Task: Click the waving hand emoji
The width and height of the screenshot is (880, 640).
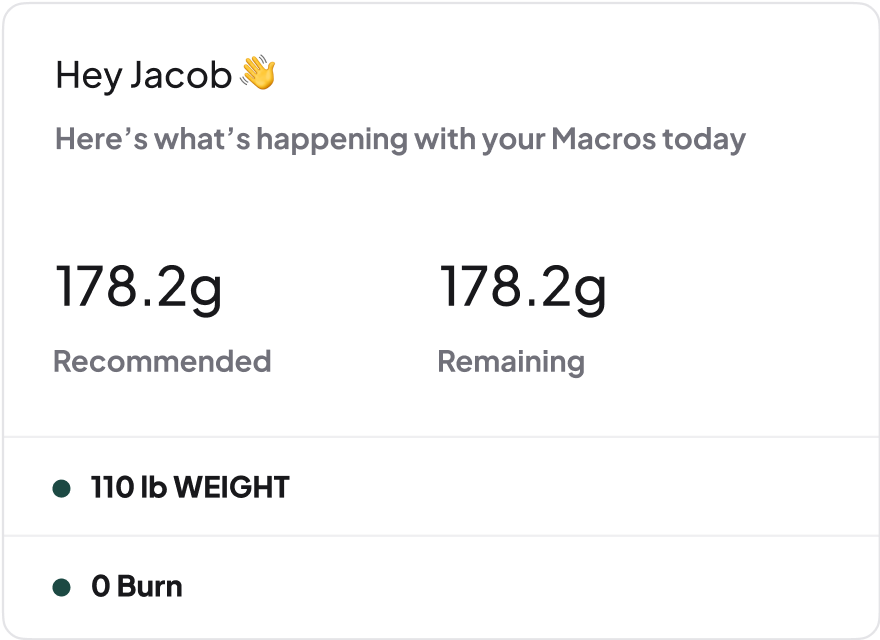Action: (258, 74)
